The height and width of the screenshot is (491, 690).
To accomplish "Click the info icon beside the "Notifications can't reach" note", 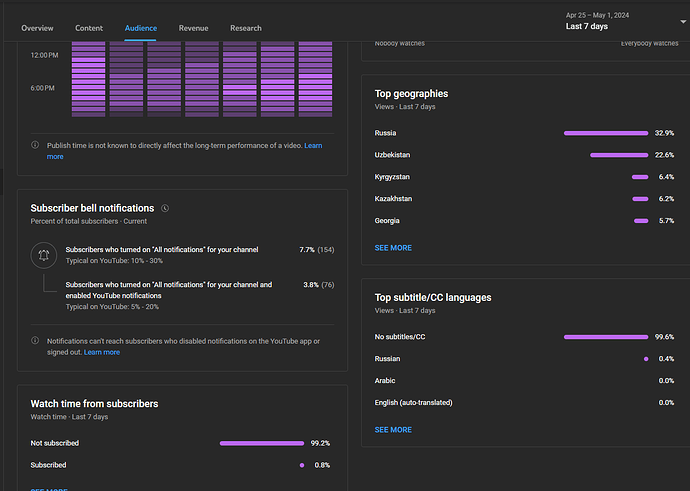I will pos(37,341).
